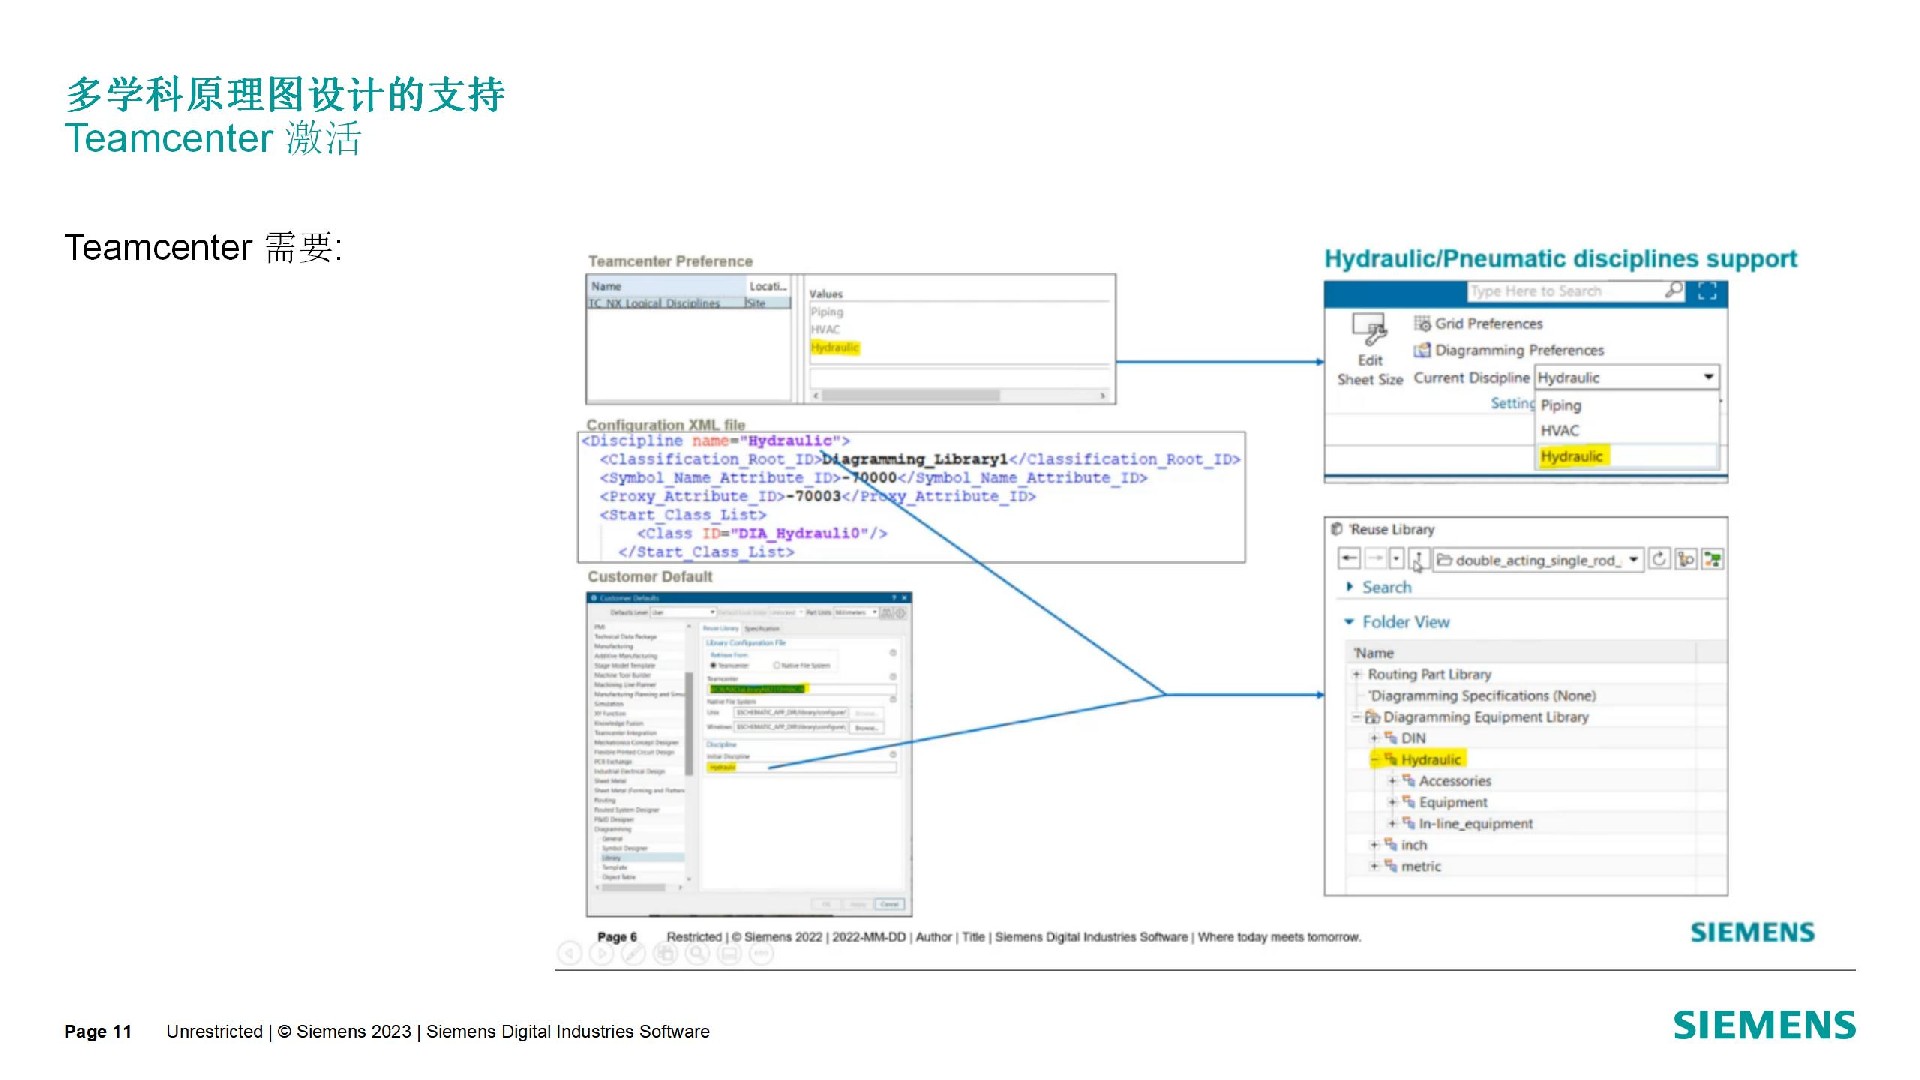This screenshot has height=1080, width=1920.
Task: Click the Reuse Library refresh icon
Action: [1660, 559]
